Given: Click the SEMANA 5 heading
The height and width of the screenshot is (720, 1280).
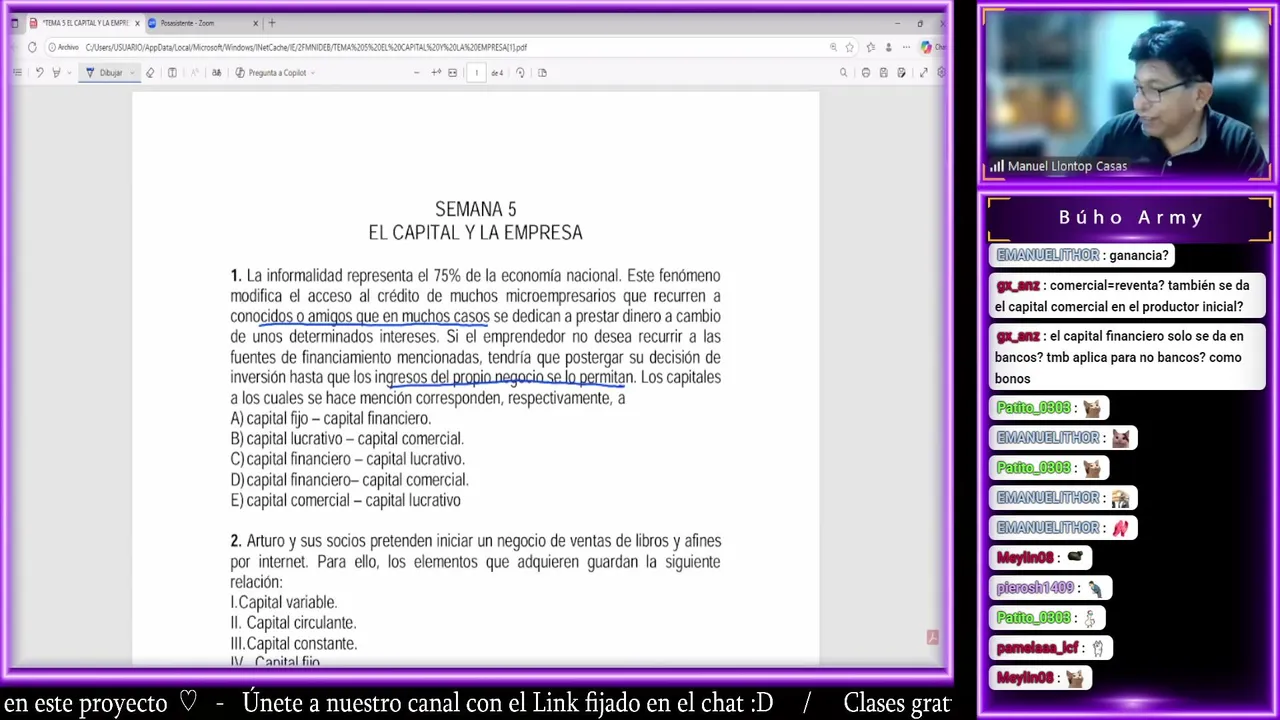Looking at the screenshot, I should 476,209.
